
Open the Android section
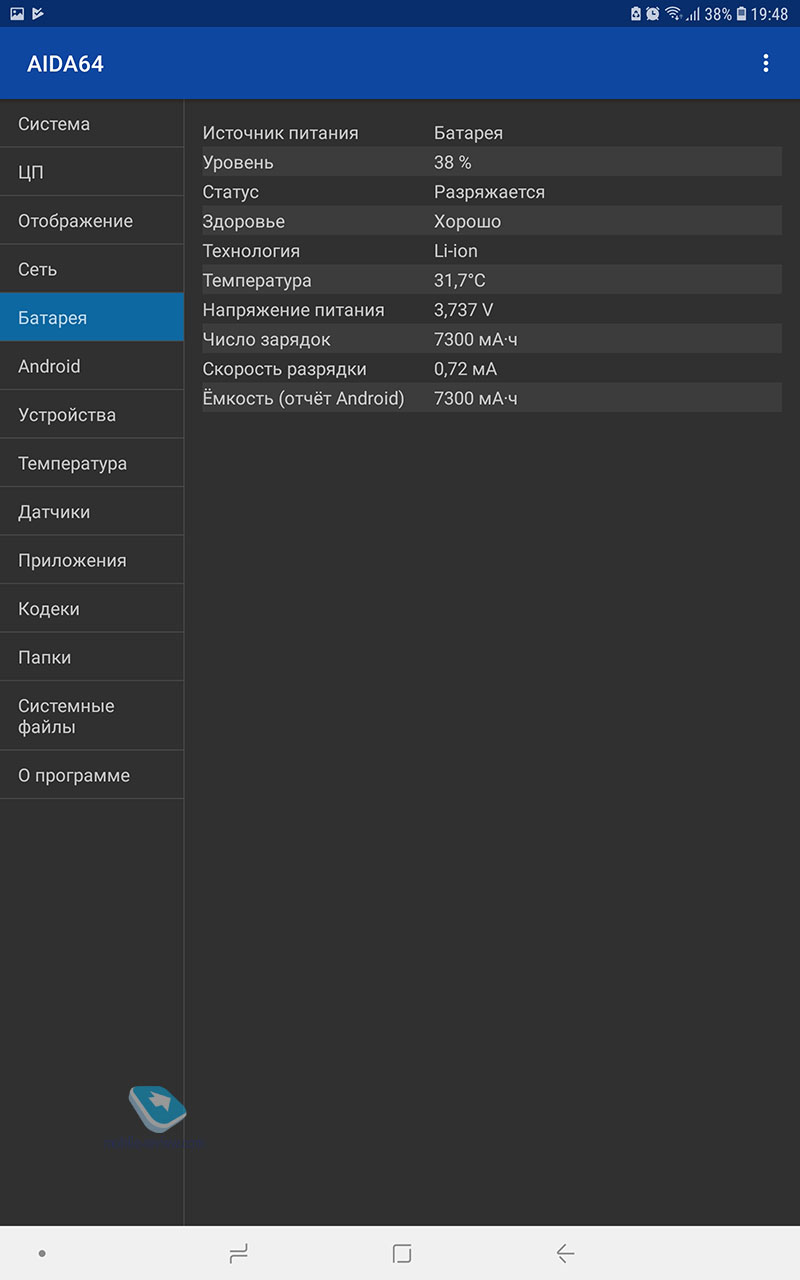click(92, 366)
